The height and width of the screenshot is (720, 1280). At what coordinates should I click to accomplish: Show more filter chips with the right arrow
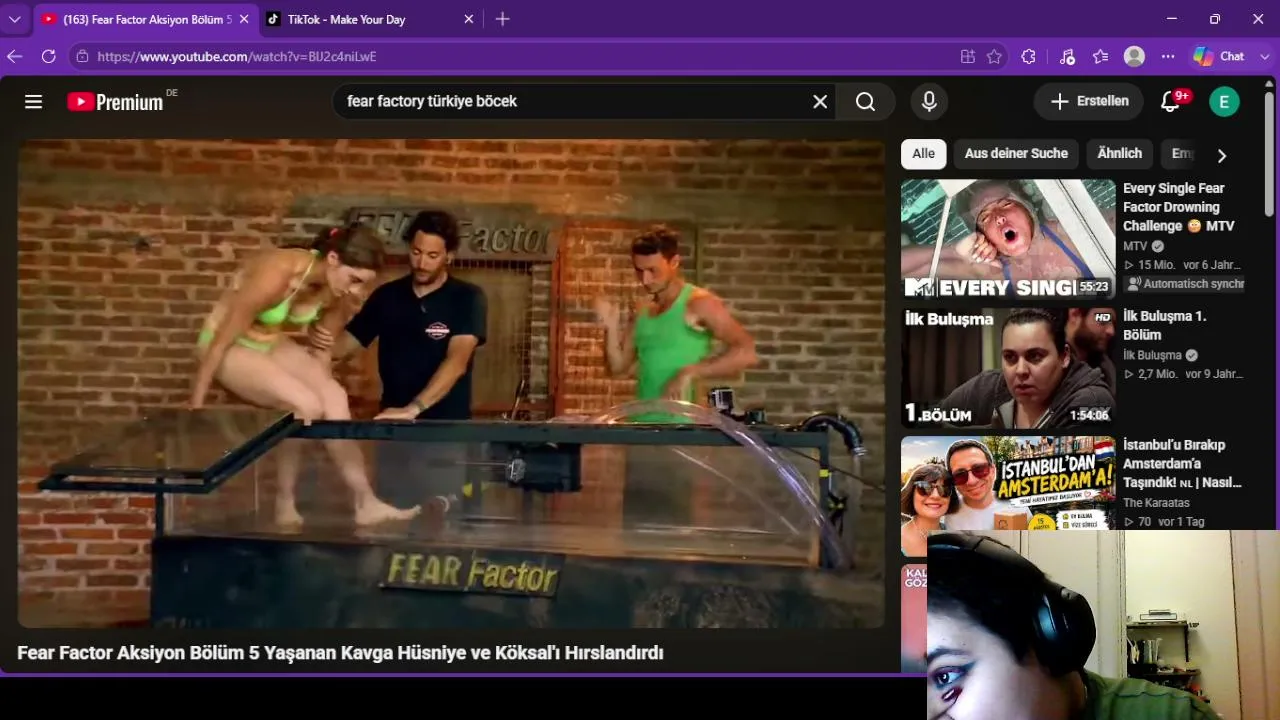[1221, 155]
